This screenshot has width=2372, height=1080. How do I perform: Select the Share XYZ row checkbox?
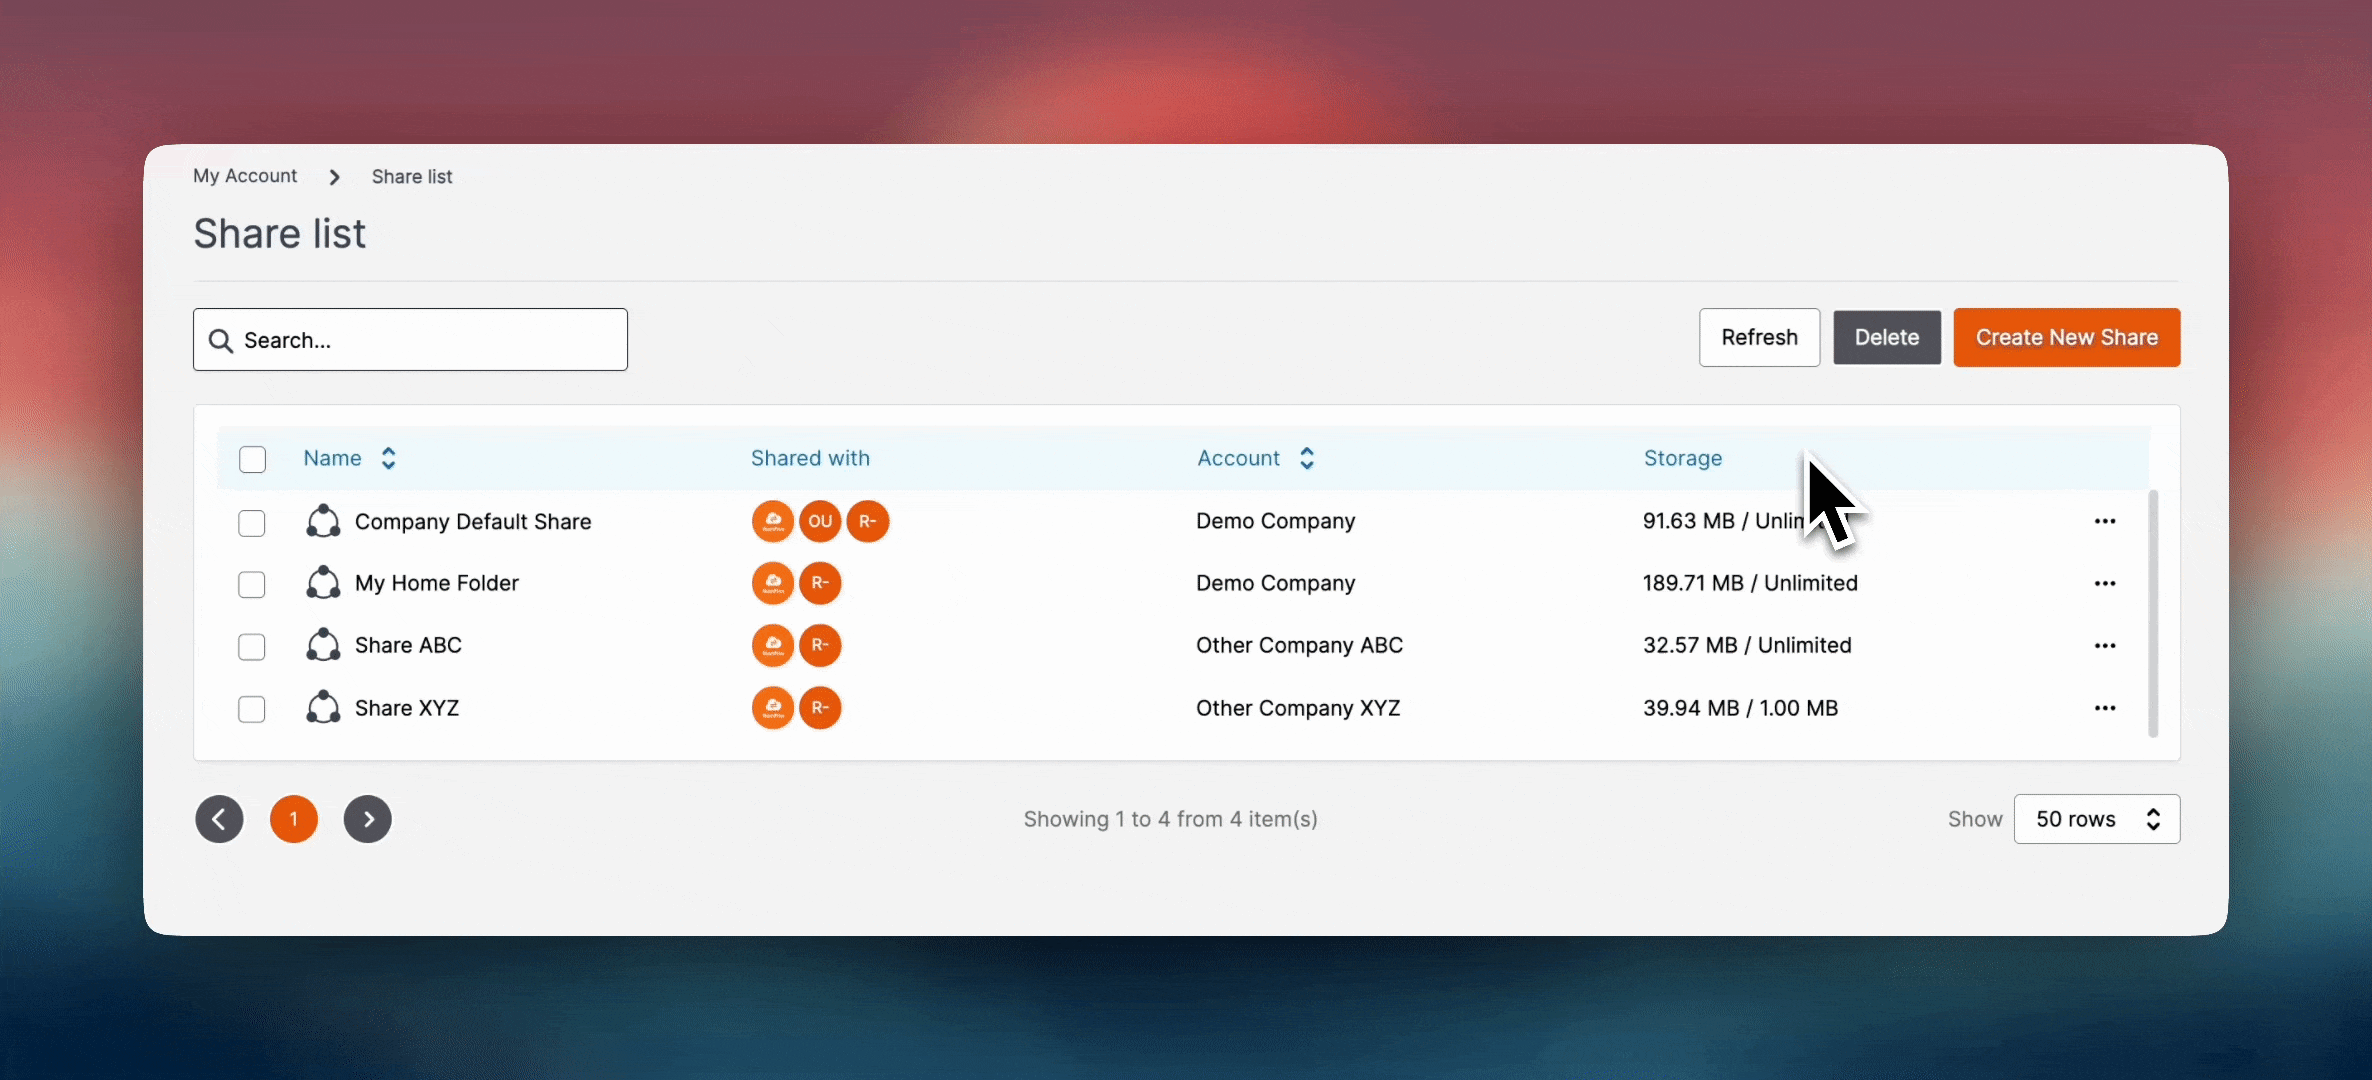[x=252, y=709]
